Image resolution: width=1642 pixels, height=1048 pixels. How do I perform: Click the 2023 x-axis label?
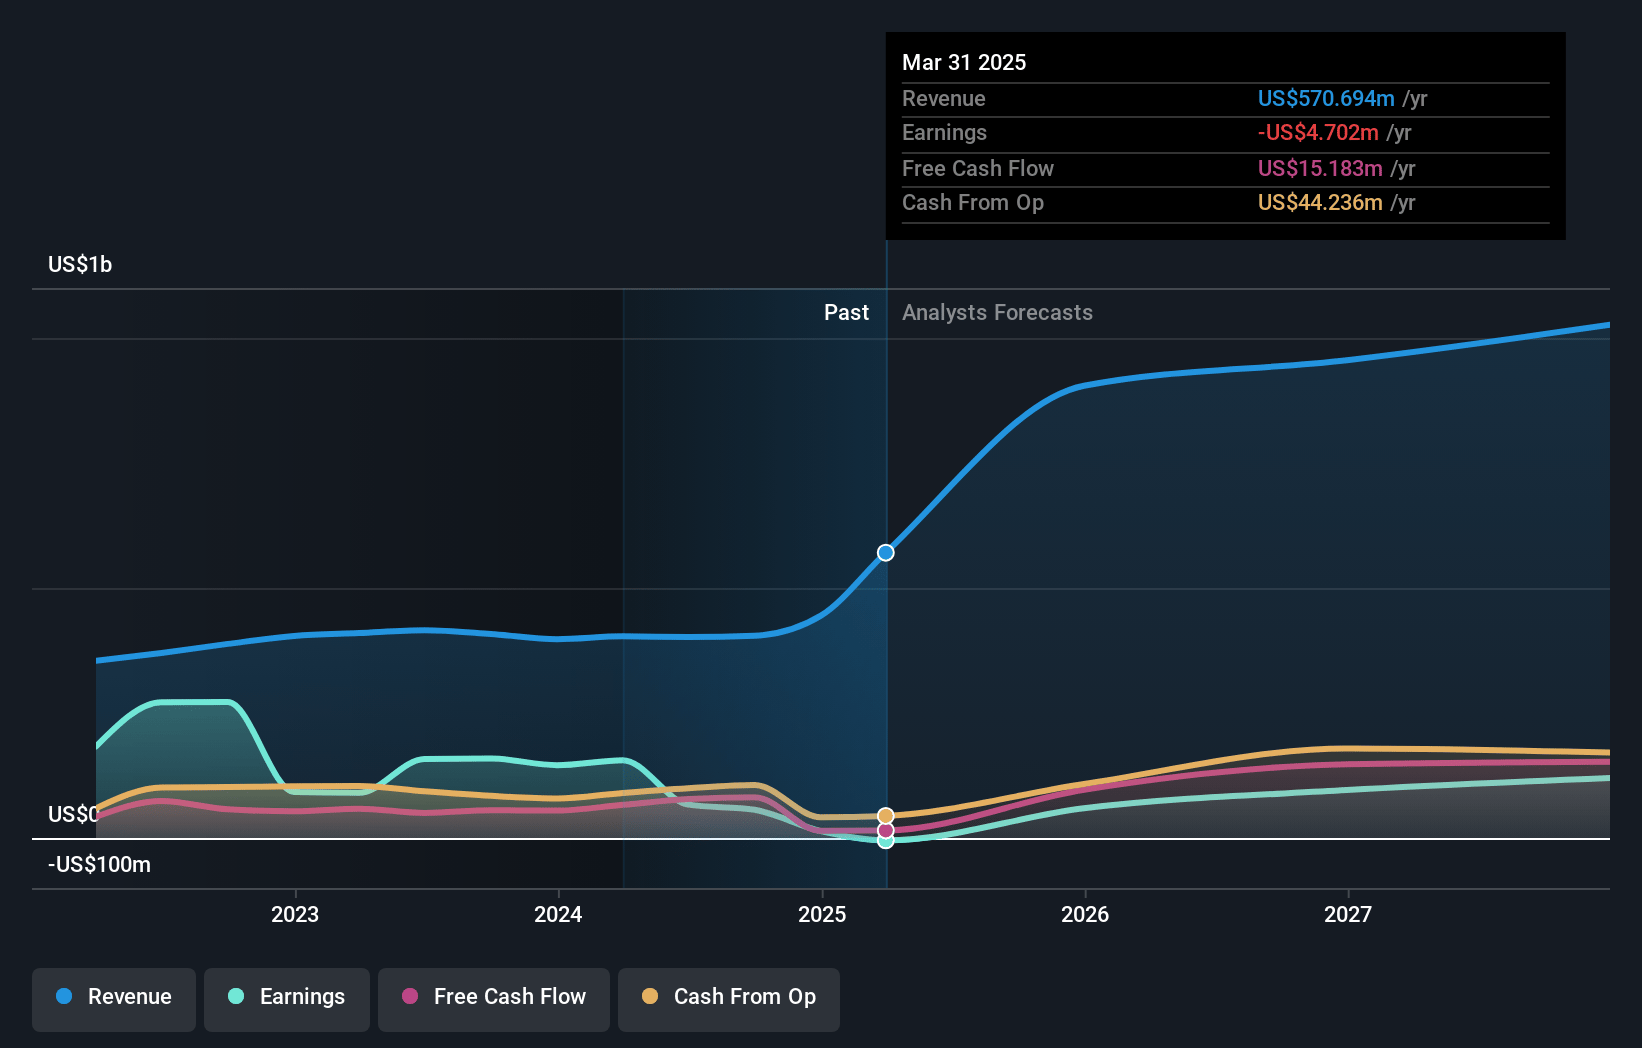(295, 914)
